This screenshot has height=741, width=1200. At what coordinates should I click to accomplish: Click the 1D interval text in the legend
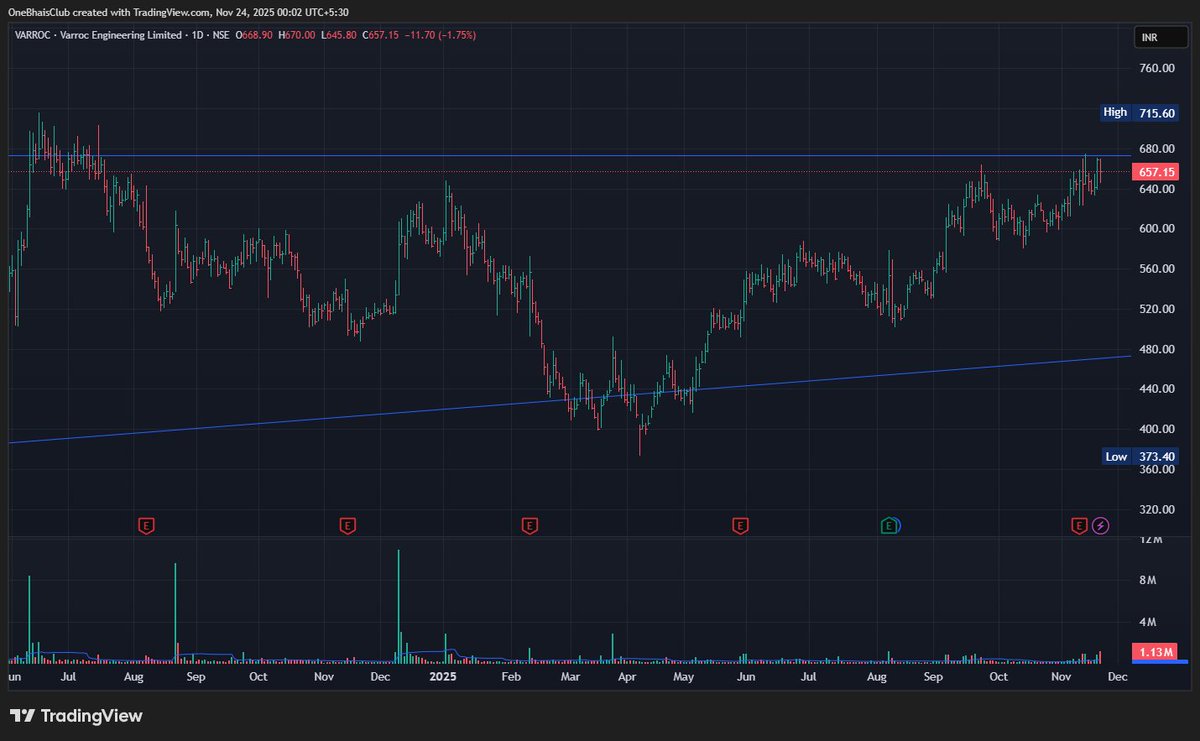coord(196,34)
